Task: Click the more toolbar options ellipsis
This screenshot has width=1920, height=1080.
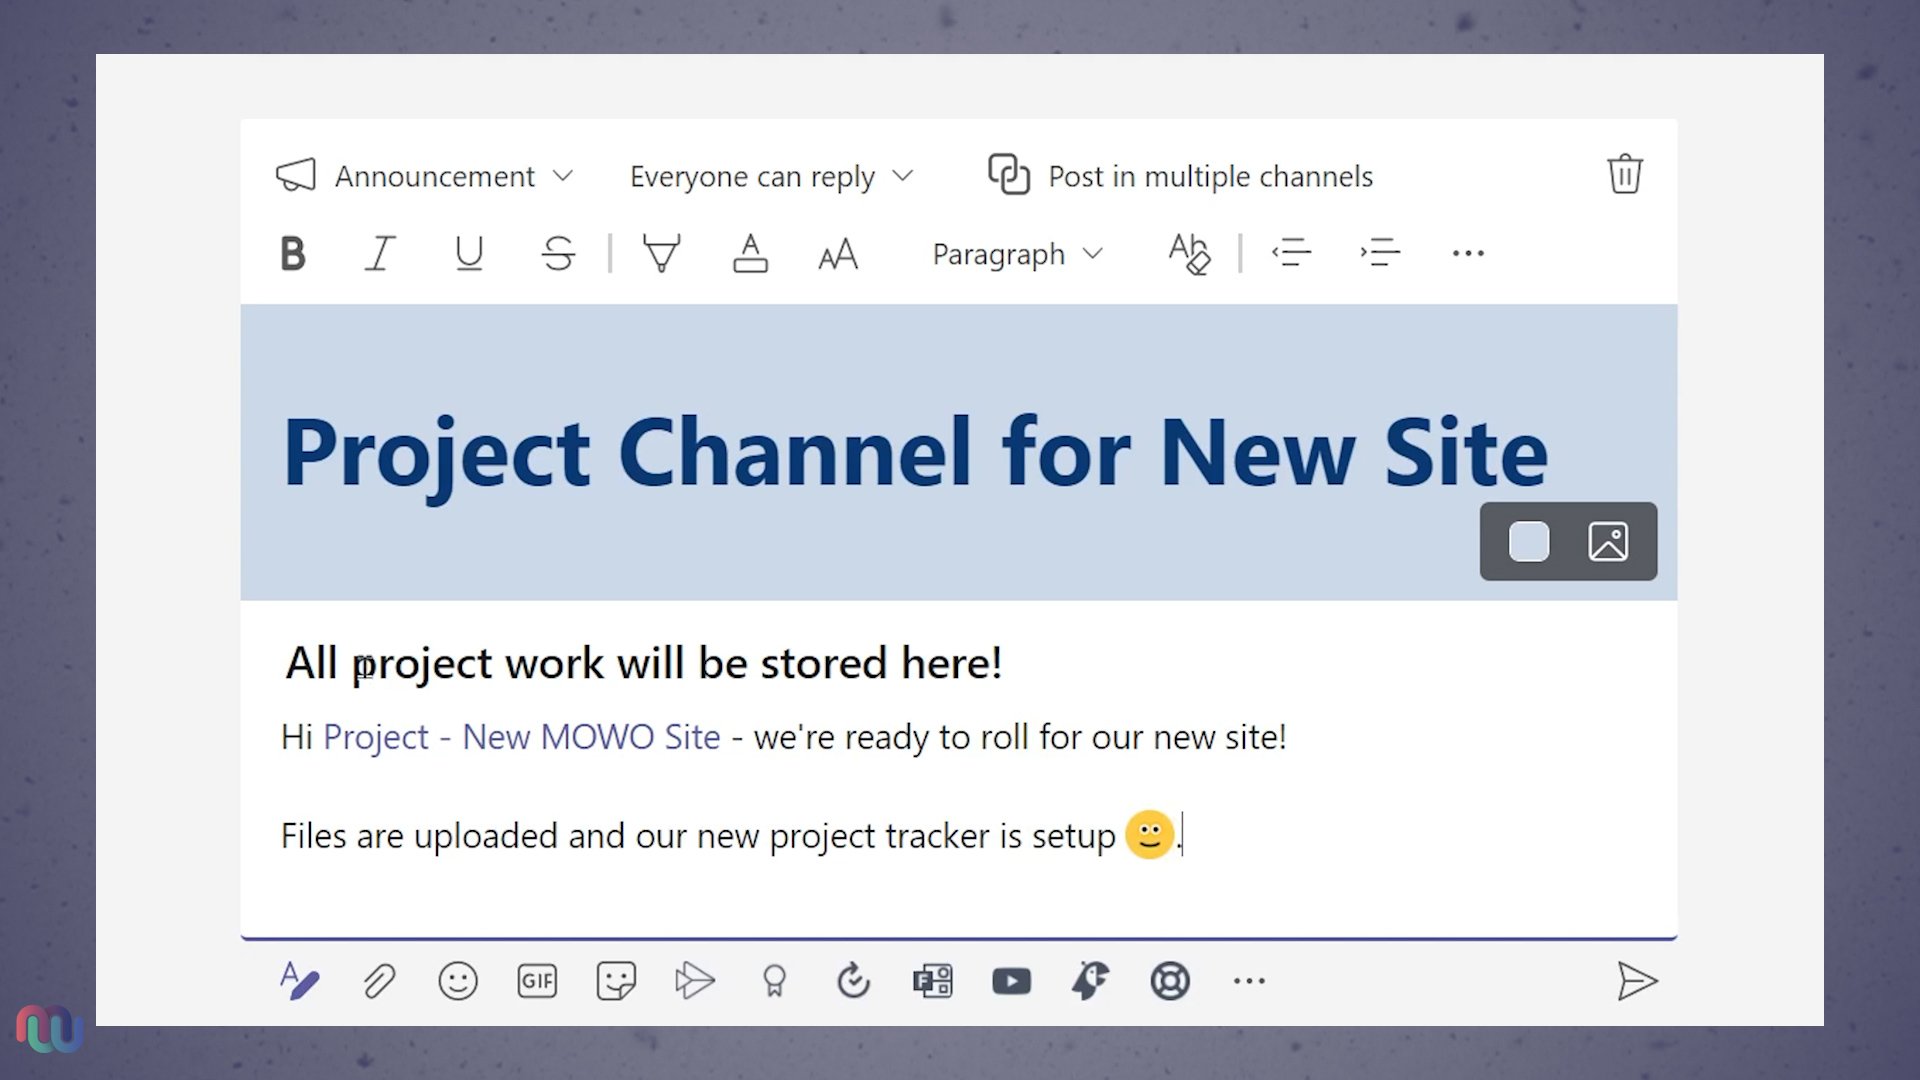Action: click(1468, 253)
